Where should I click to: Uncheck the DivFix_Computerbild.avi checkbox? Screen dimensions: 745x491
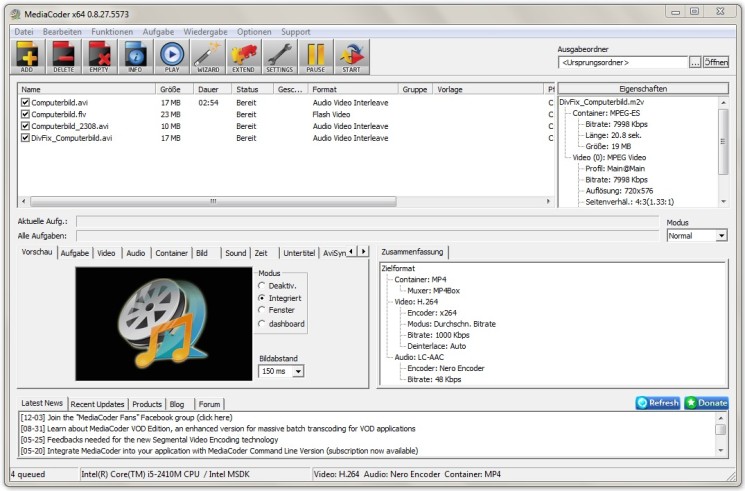point(26,138)
